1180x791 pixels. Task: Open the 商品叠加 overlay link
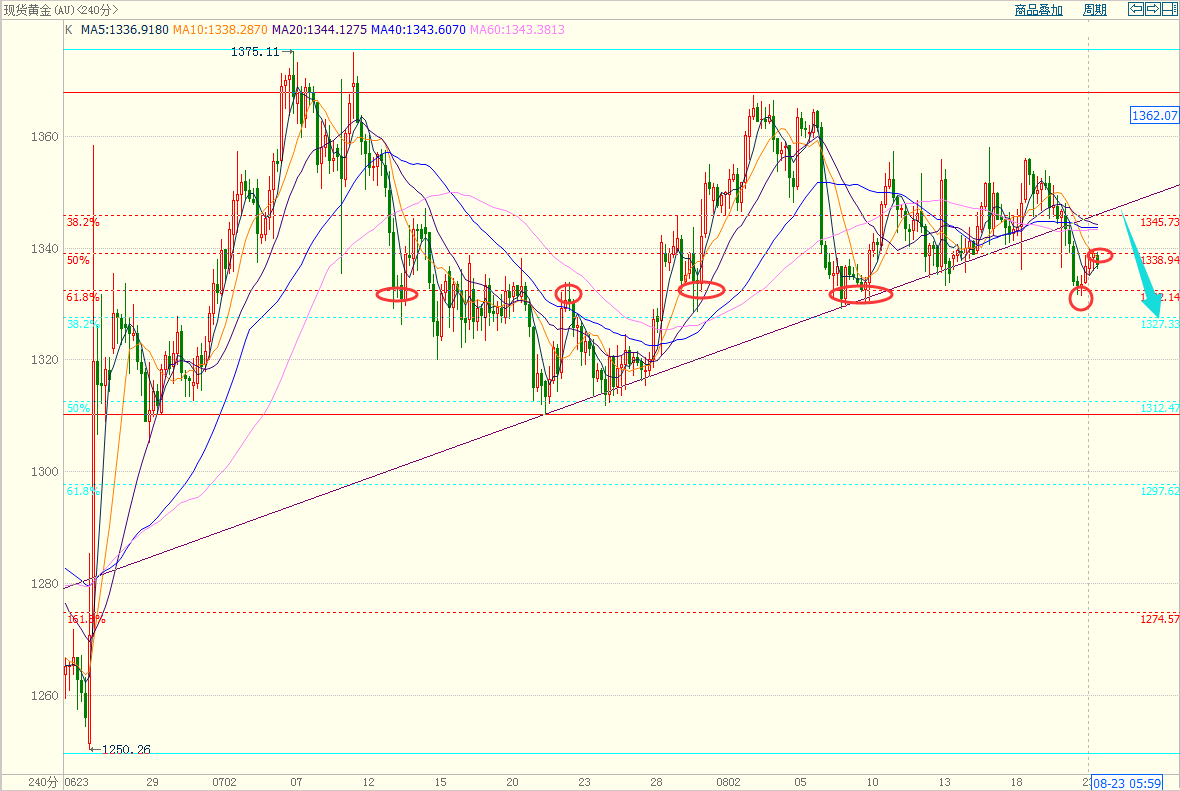[x=1038, y=10]
